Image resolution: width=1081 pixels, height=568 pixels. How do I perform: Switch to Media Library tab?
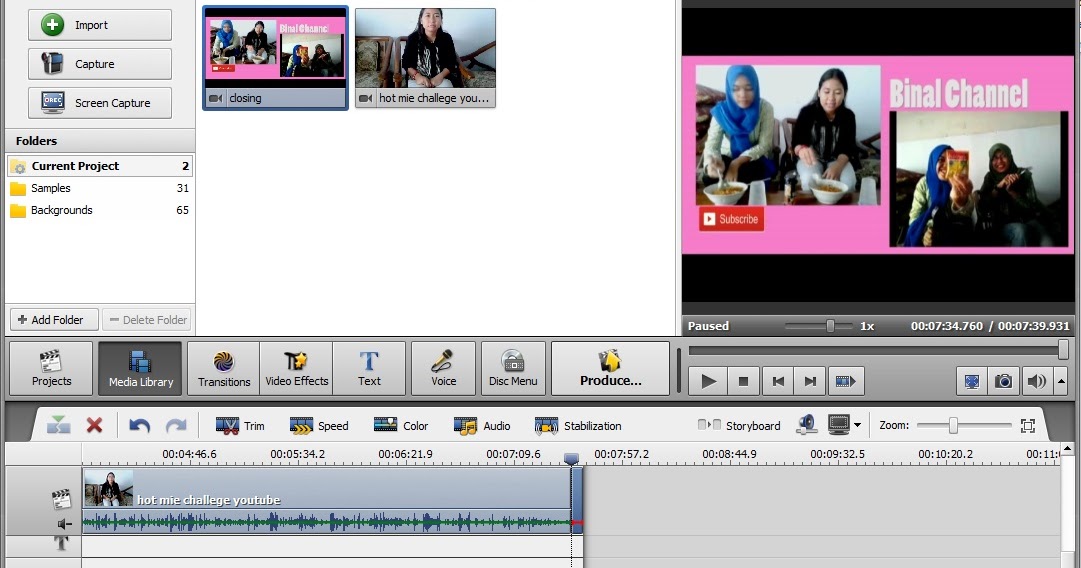141,369
